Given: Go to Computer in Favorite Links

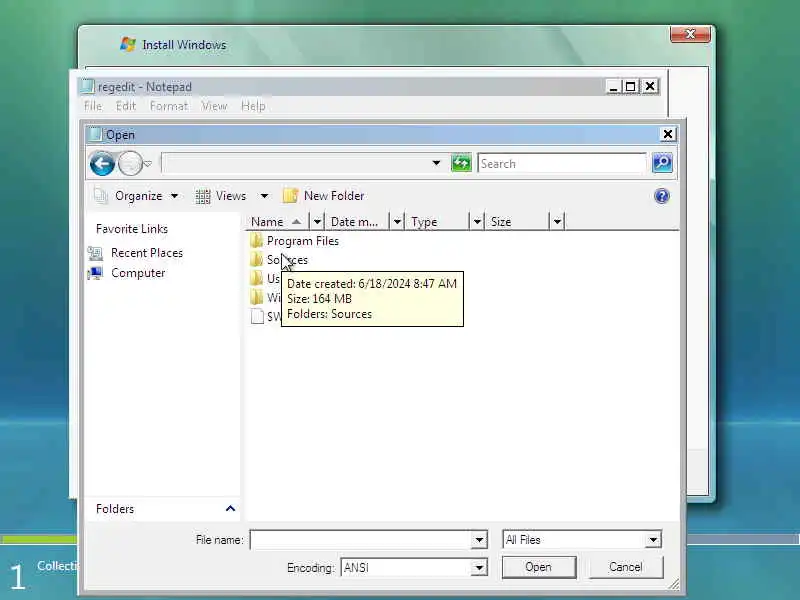Looking at the screenshot, I should coord(138,273).
